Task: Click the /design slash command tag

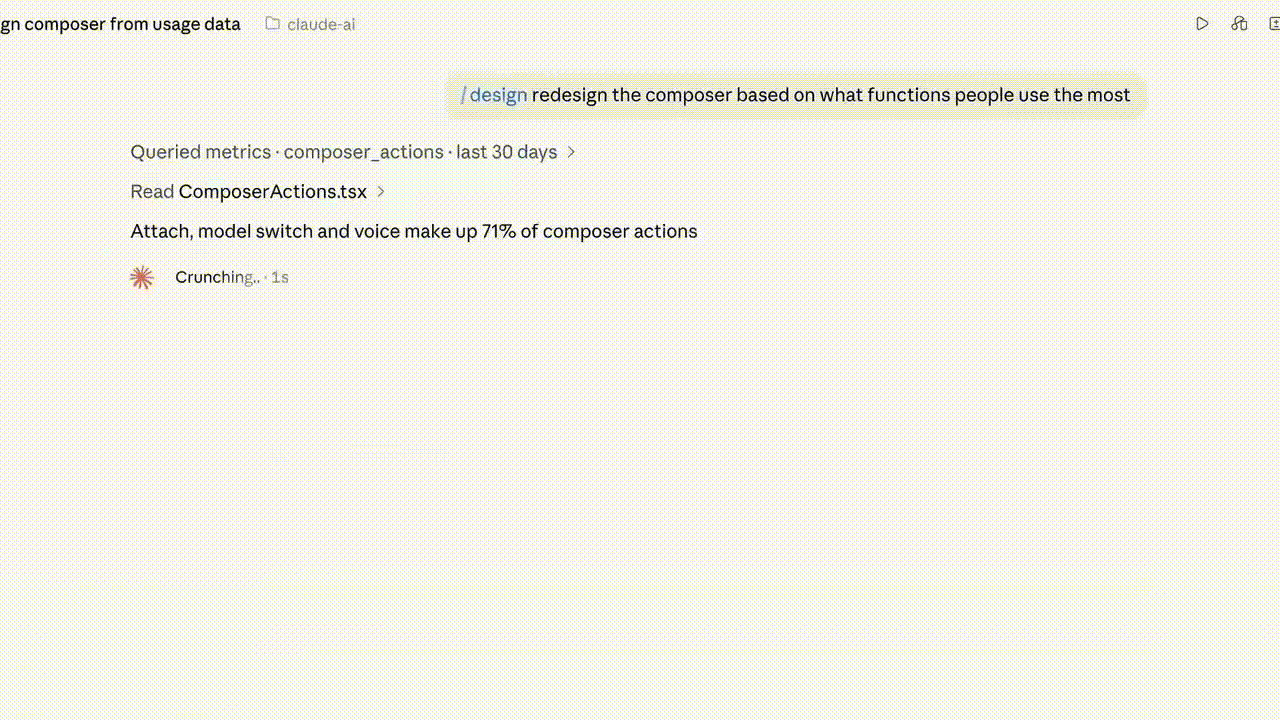Action: [x=494, y=95]
